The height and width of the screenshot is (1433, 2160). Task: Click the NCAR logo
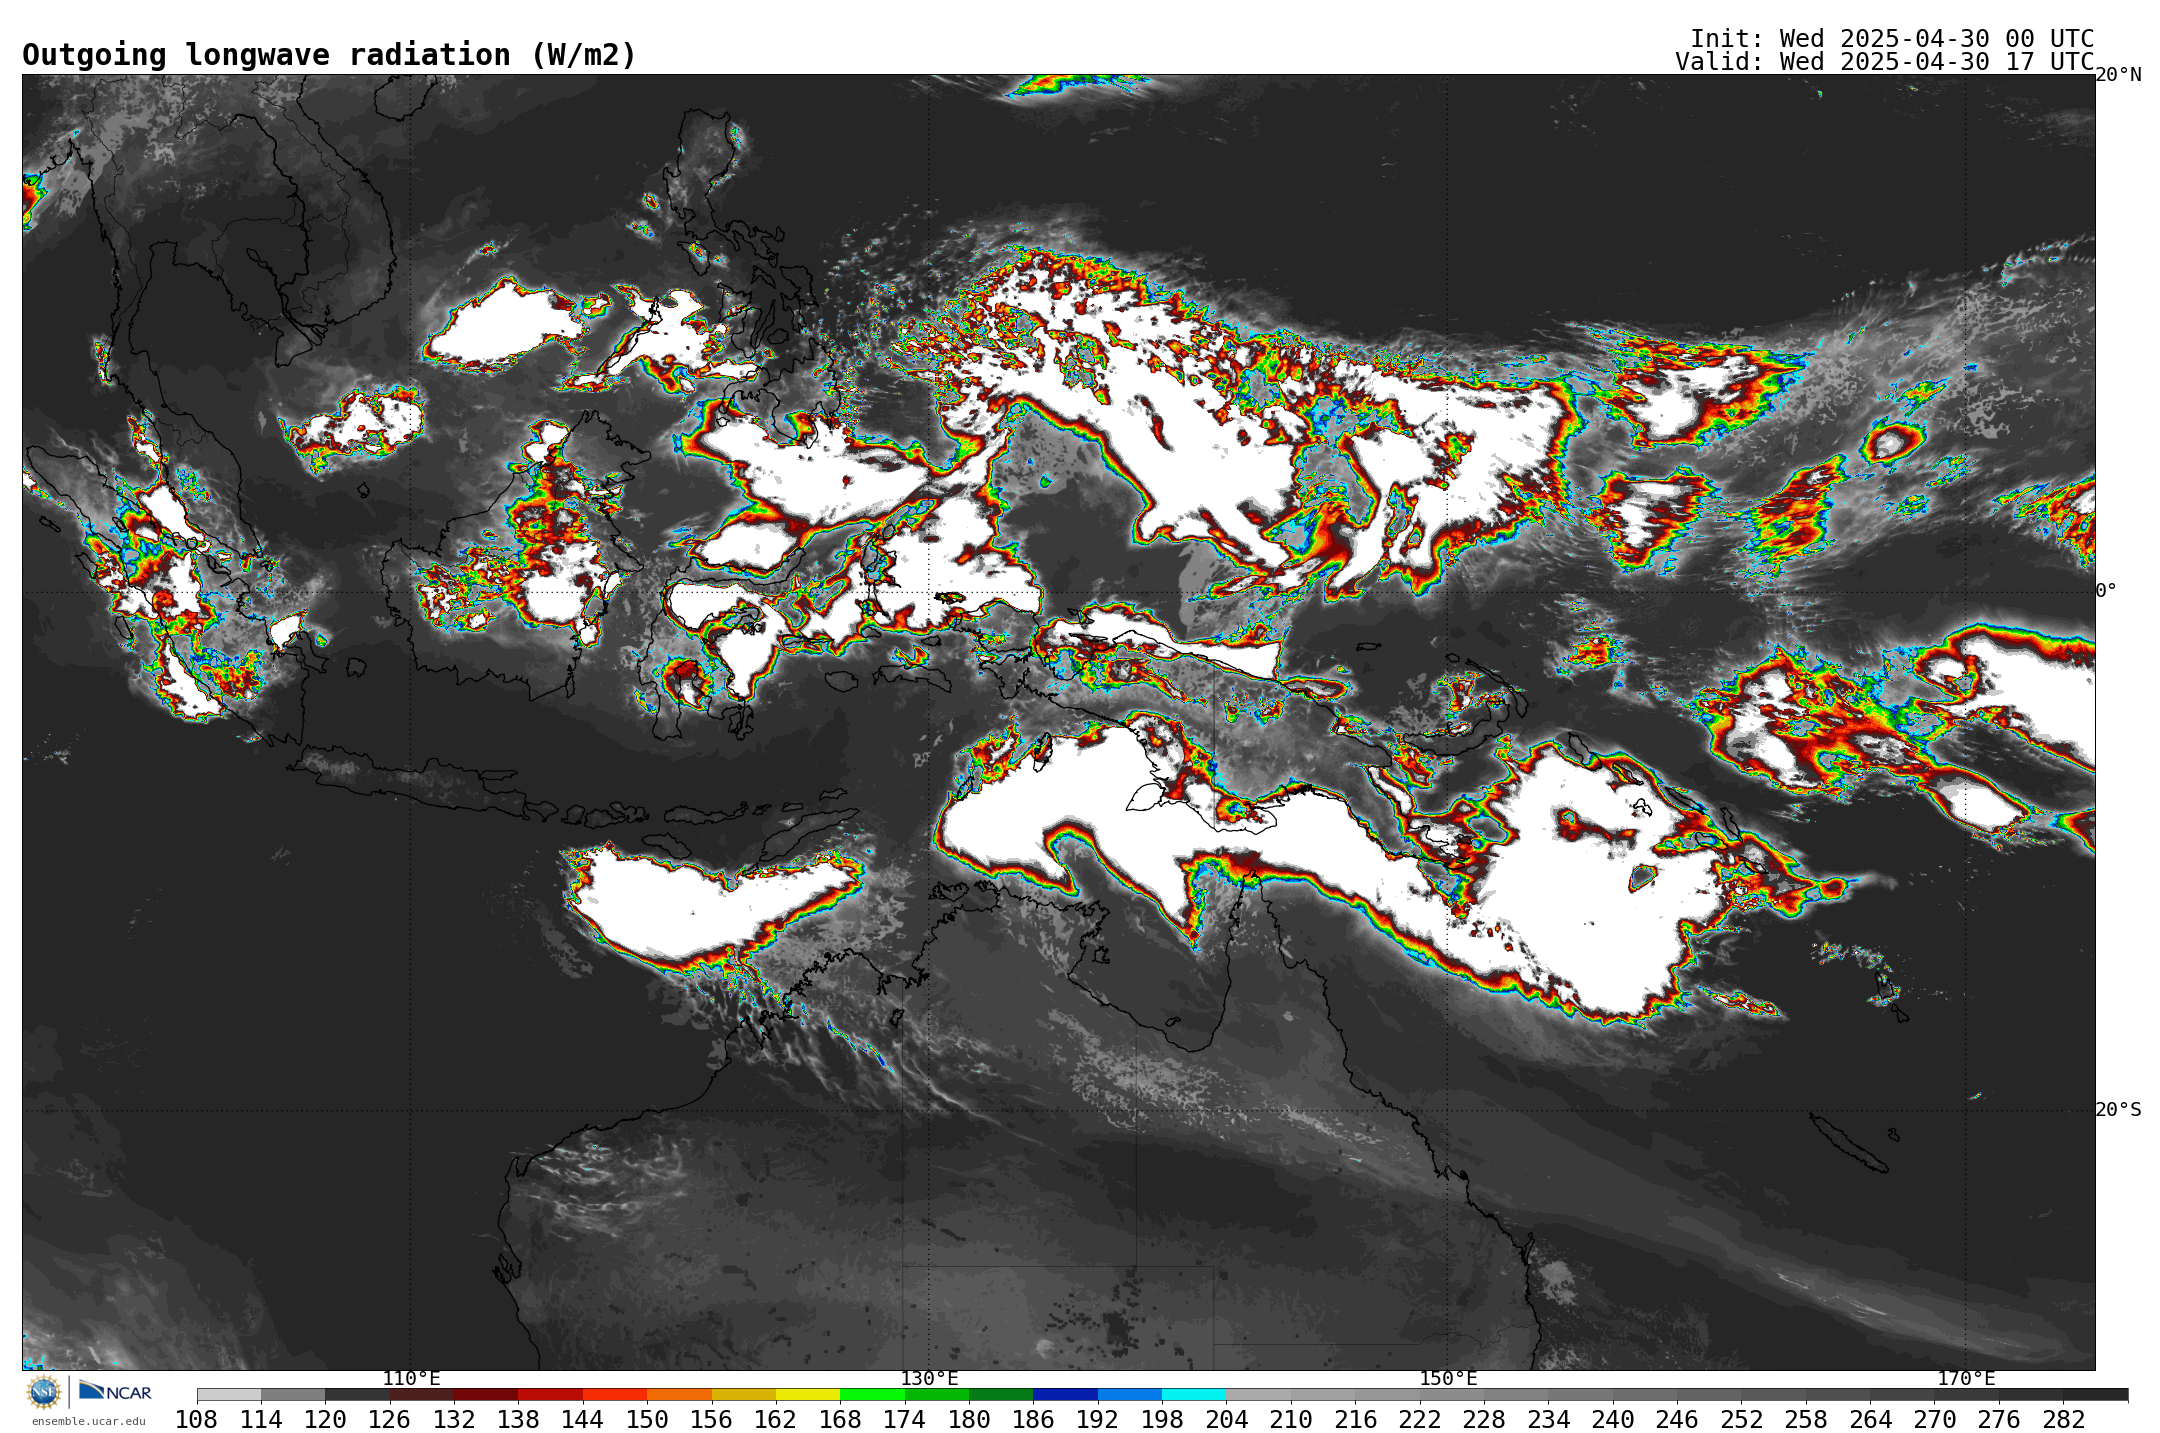(x=115, y=1391)
